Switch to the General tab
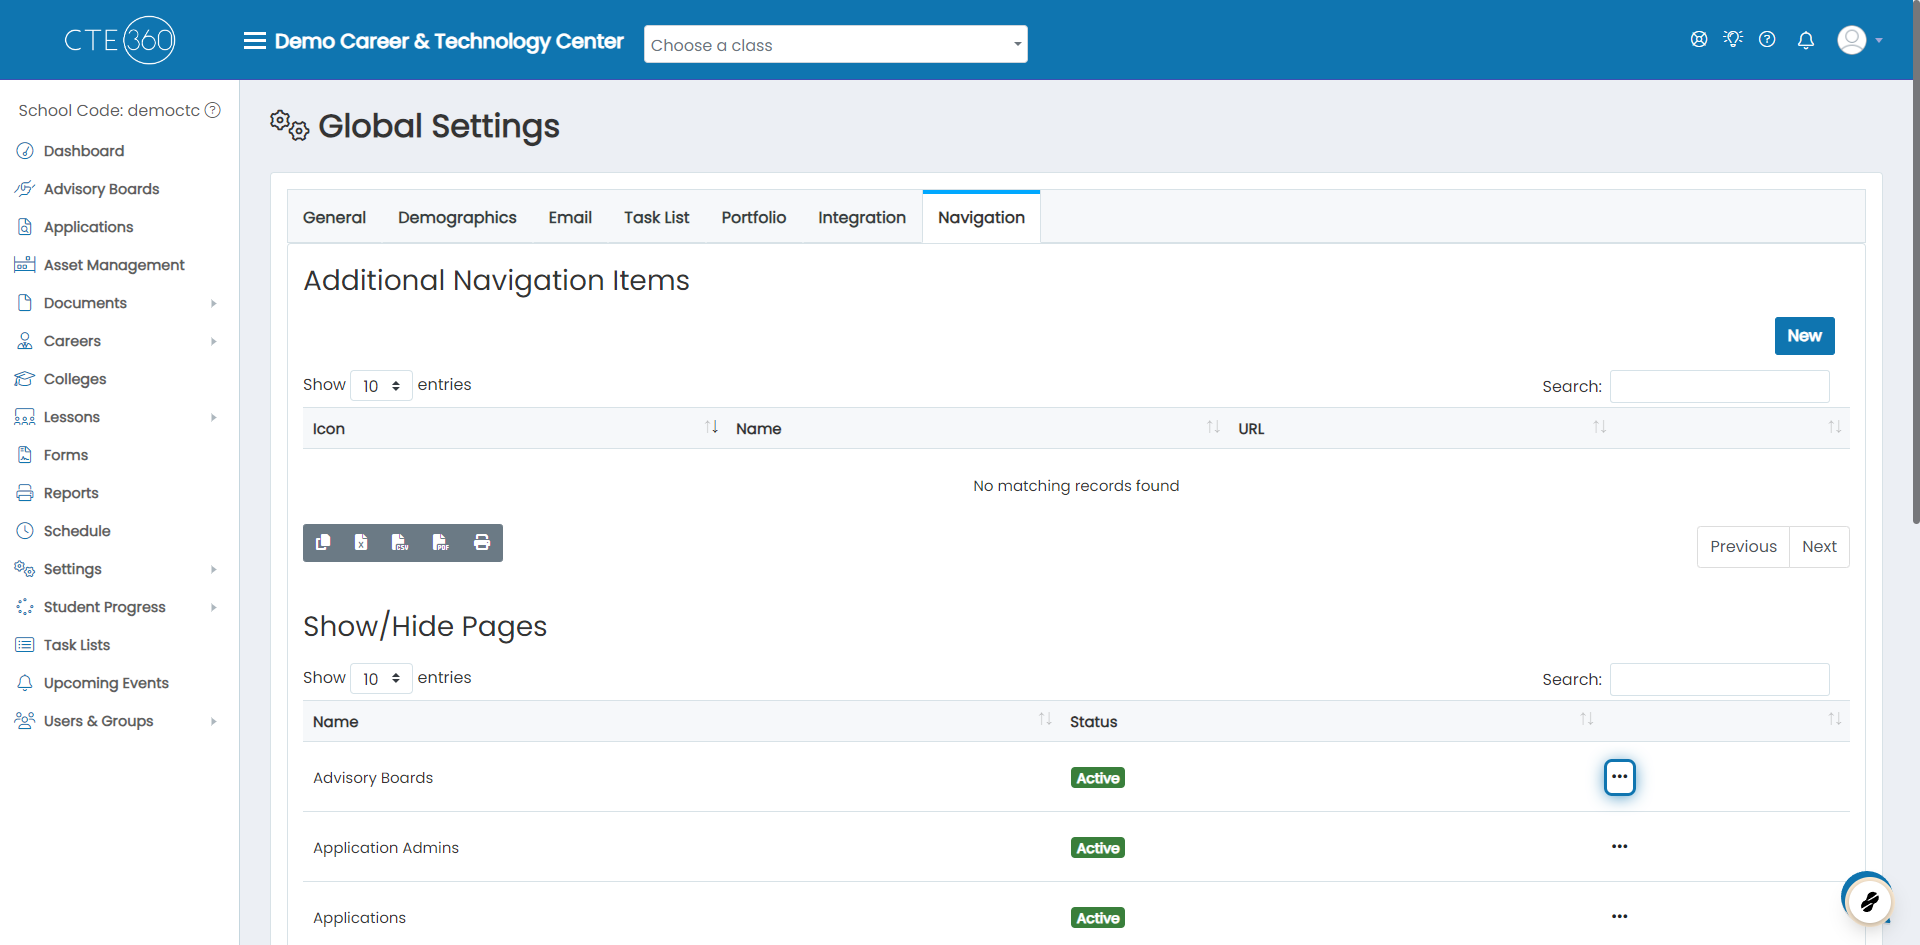 [334, 217]
